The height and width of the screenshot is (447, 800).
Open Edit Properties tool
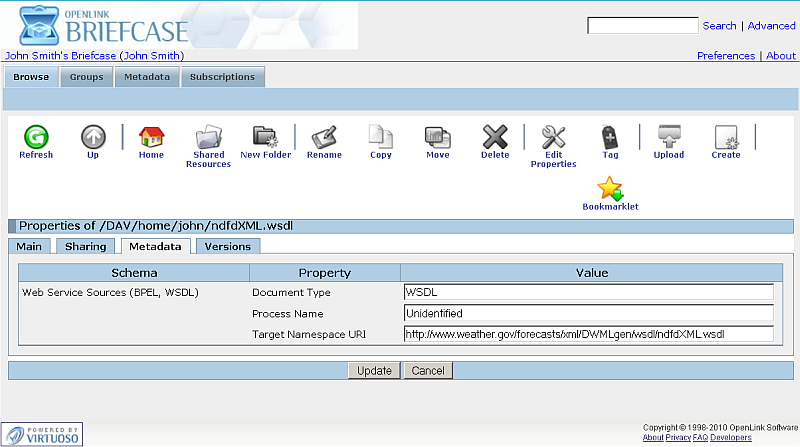553,137
